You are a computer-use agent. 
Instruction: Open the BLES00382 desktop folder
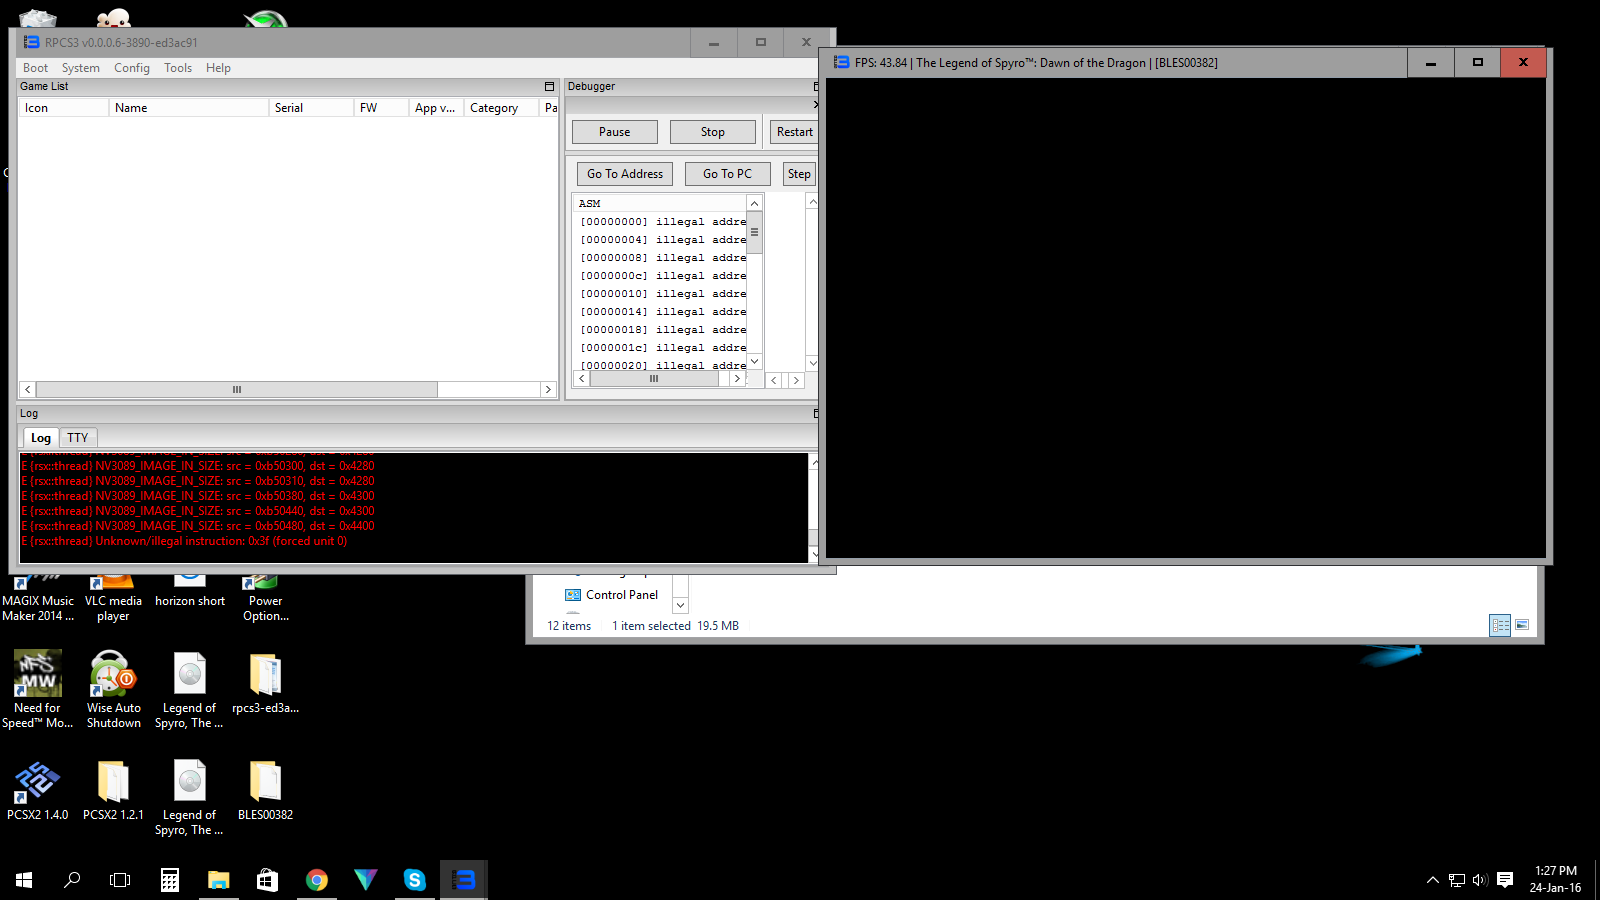(266, 790)
